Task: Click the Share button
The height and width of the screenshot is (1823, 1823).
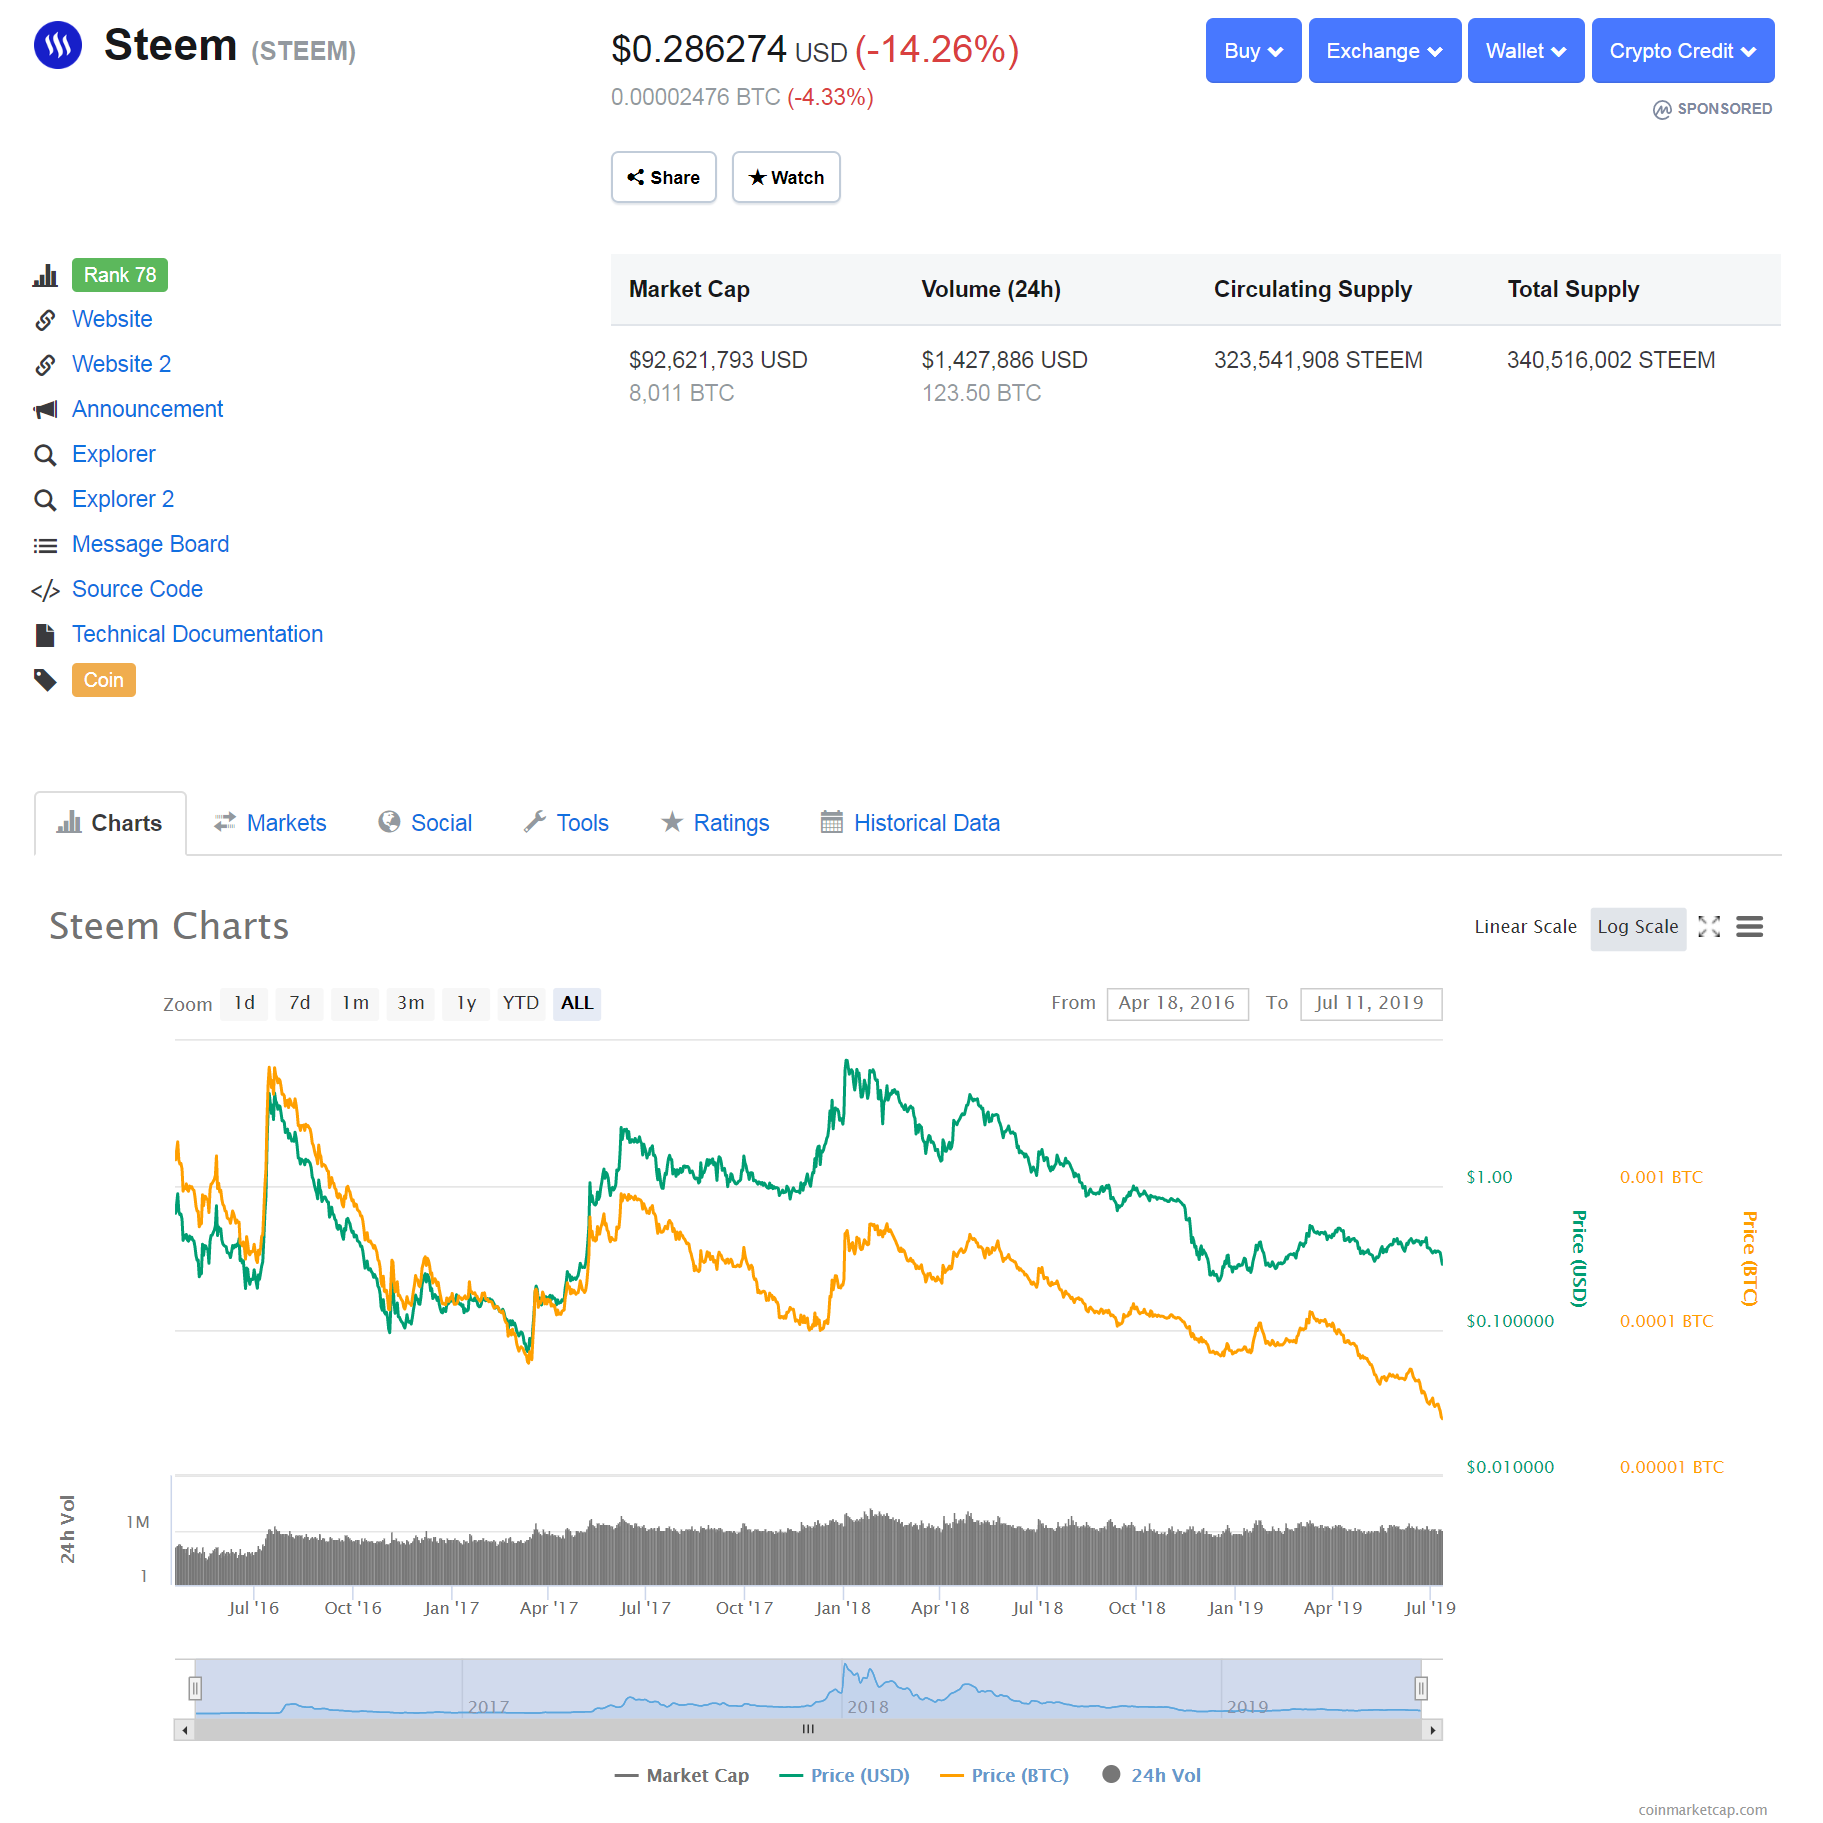Action: (x=664, y=177)
